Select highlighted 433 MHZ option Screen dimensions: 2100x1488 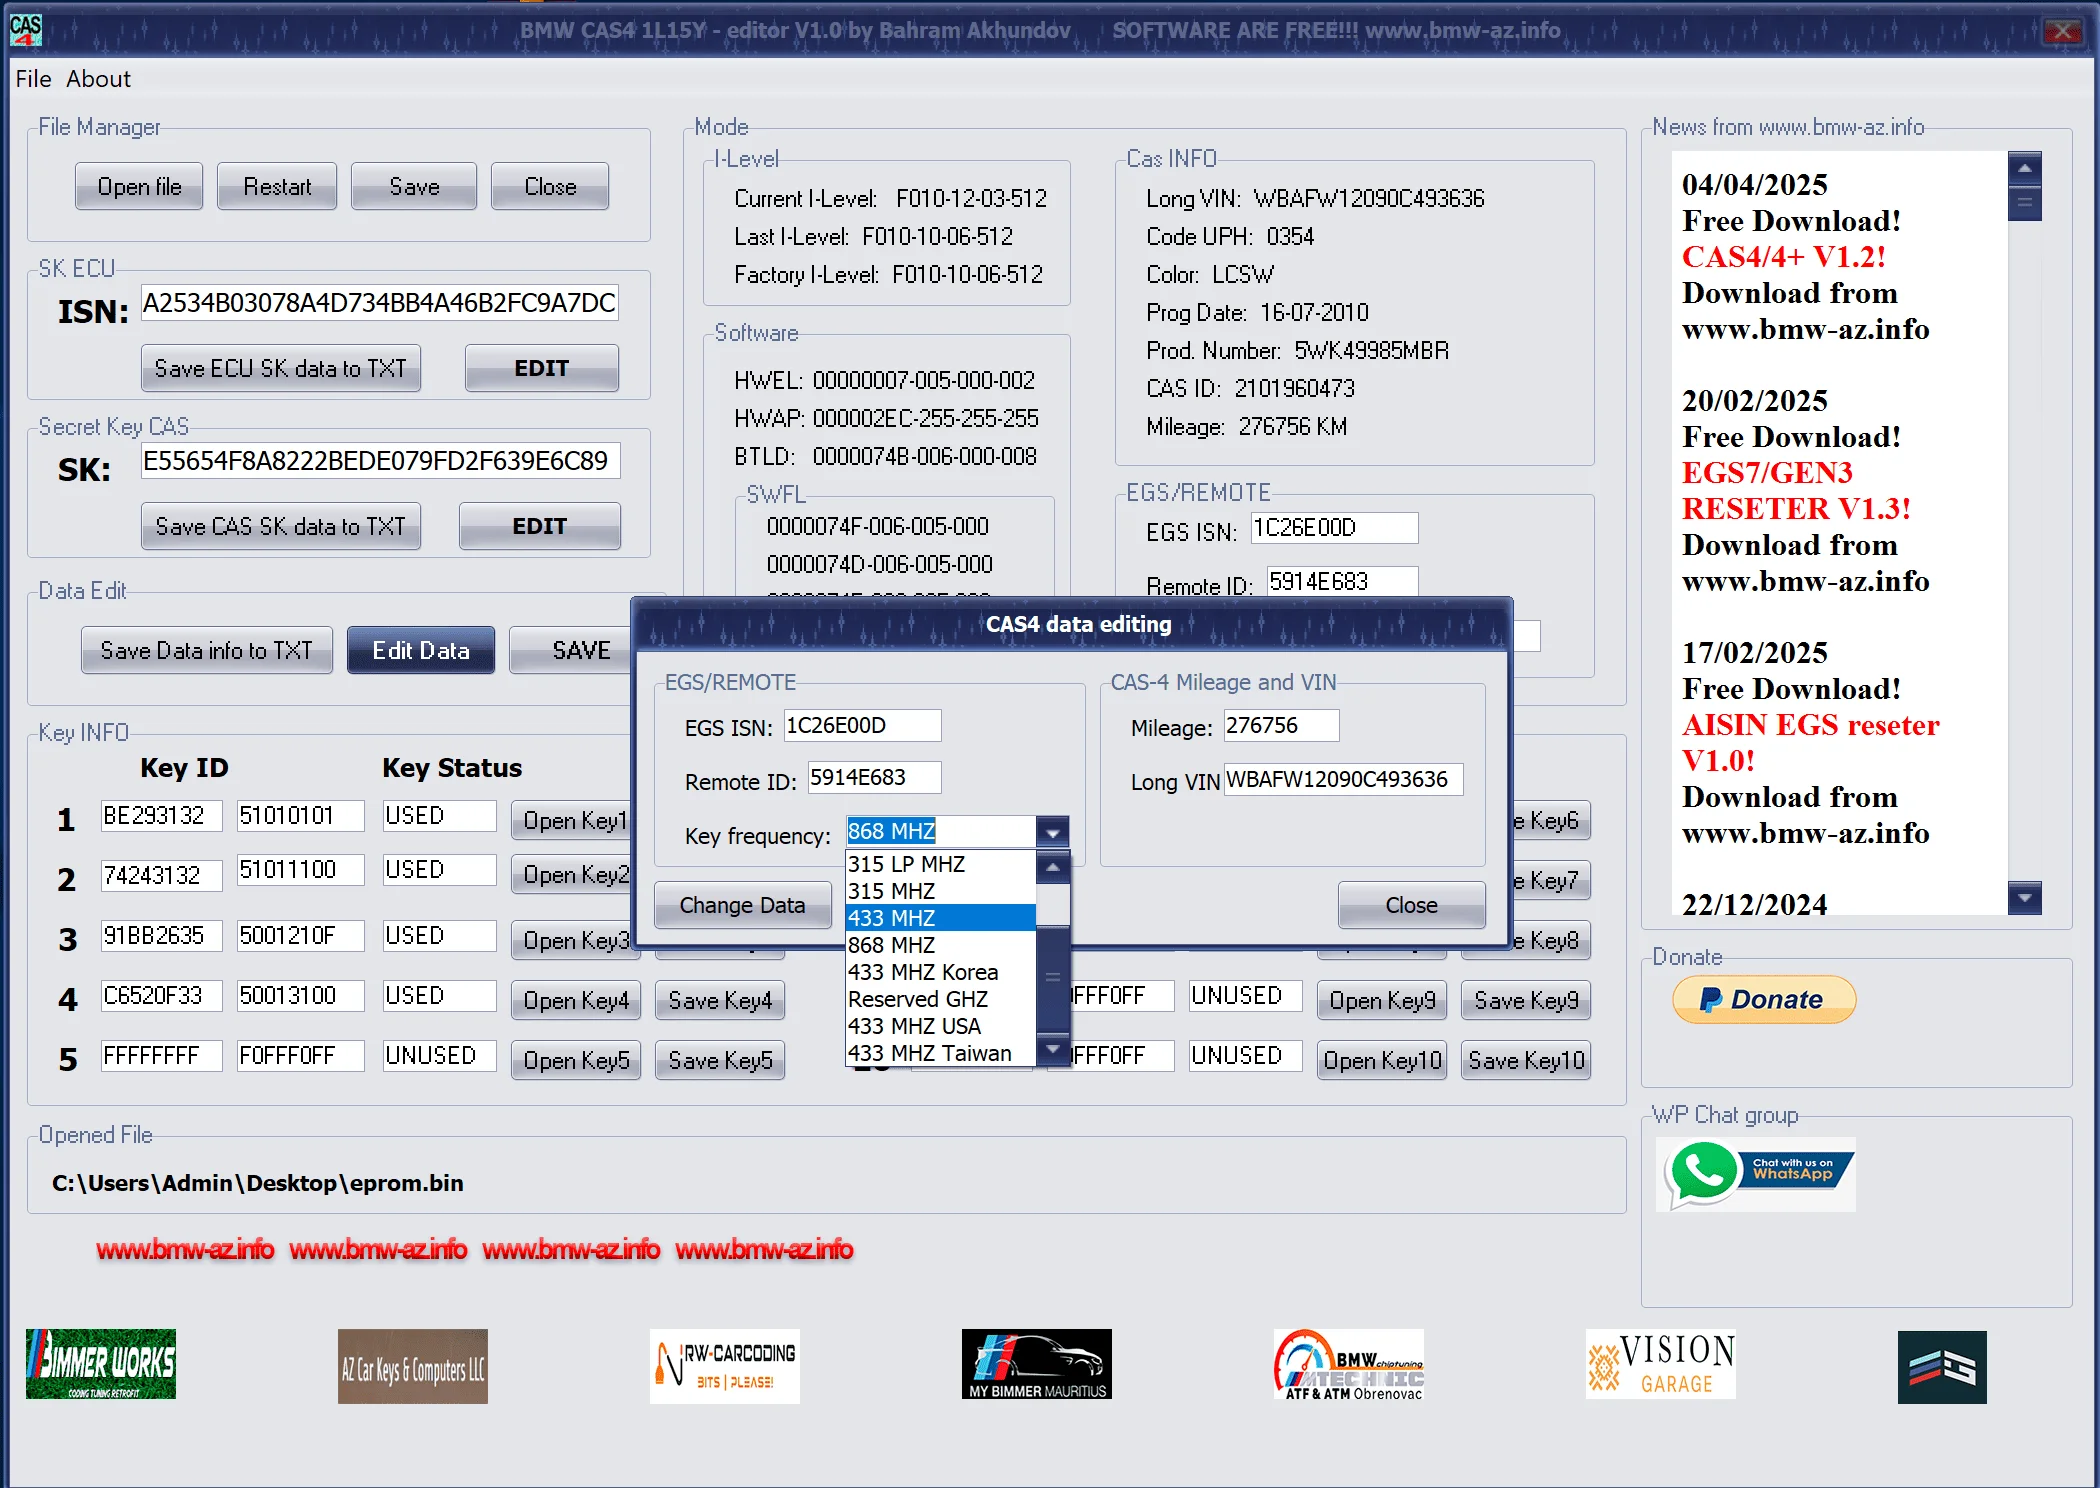click(x=940, y=918)
